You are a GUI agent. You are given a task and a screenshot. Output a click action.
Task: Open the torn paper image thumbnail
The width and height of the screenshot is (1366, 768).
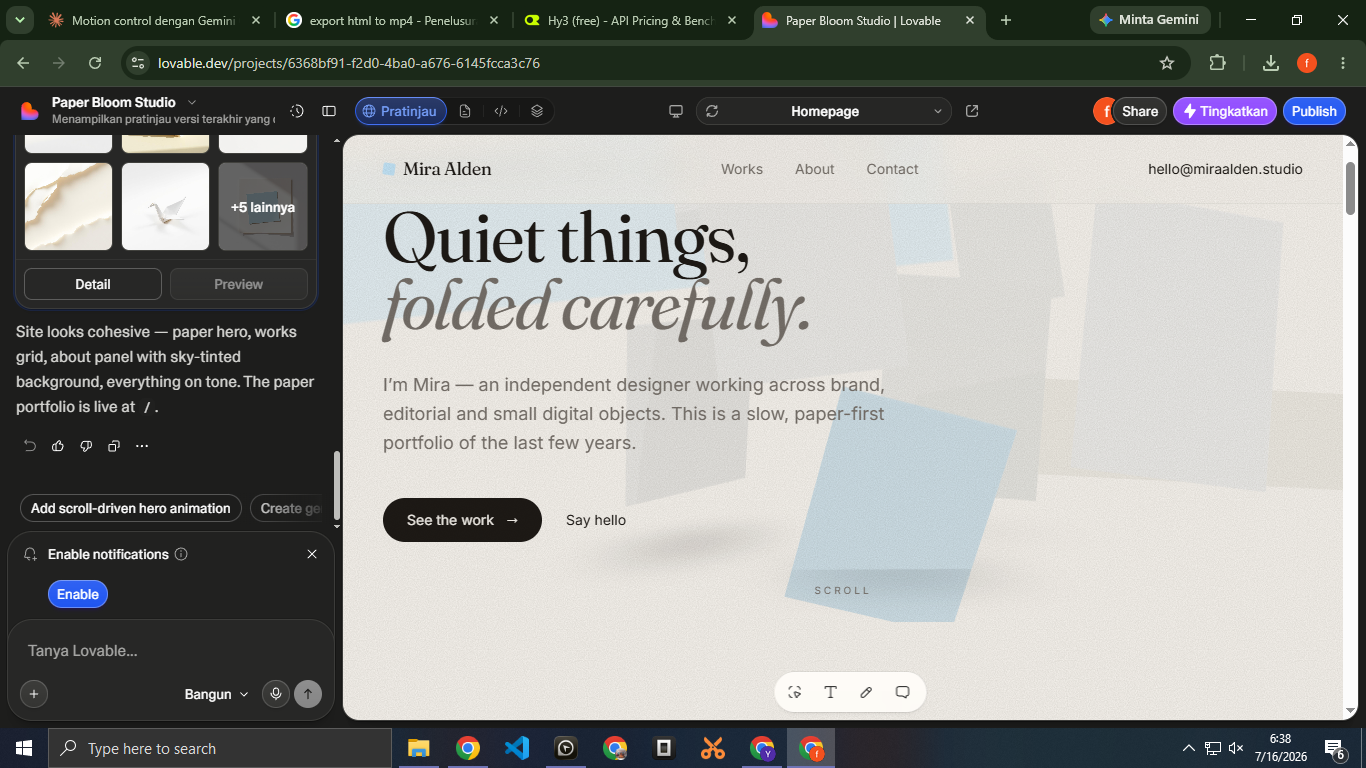68,207
